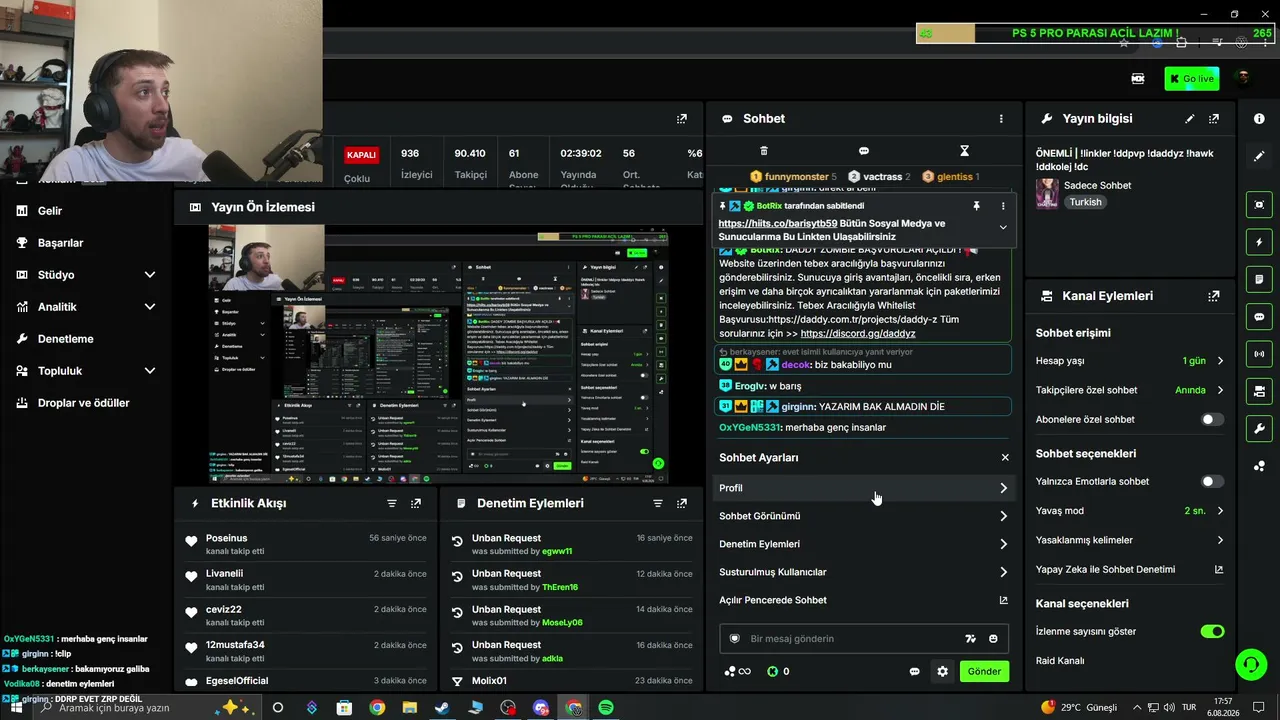The width and height of the screenshot is (1280, 720).
Task: Open the profile avatar menu
Action: (1243, 78)
